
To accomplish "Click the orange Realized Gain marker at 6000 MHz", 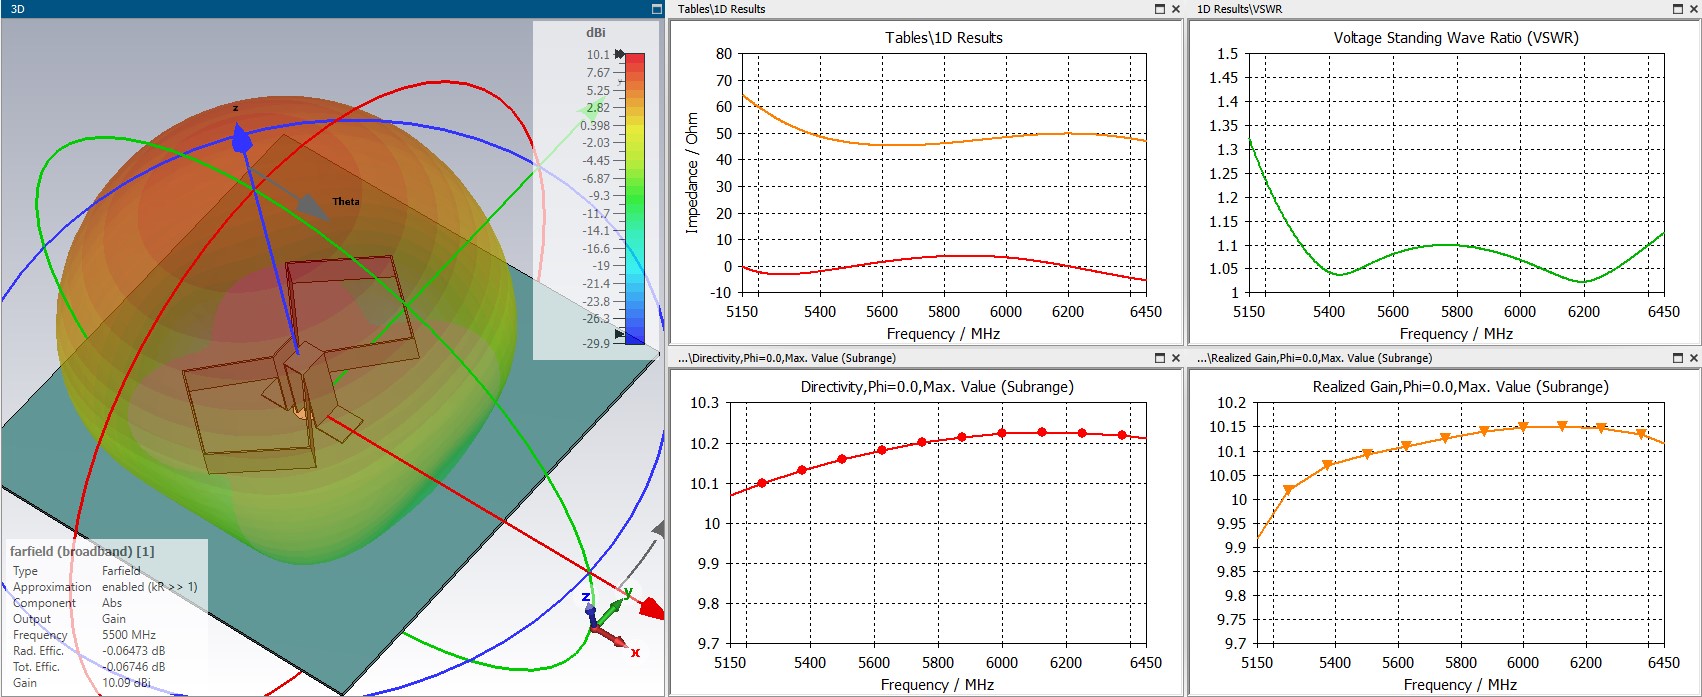I will [x=1523, y=427].
